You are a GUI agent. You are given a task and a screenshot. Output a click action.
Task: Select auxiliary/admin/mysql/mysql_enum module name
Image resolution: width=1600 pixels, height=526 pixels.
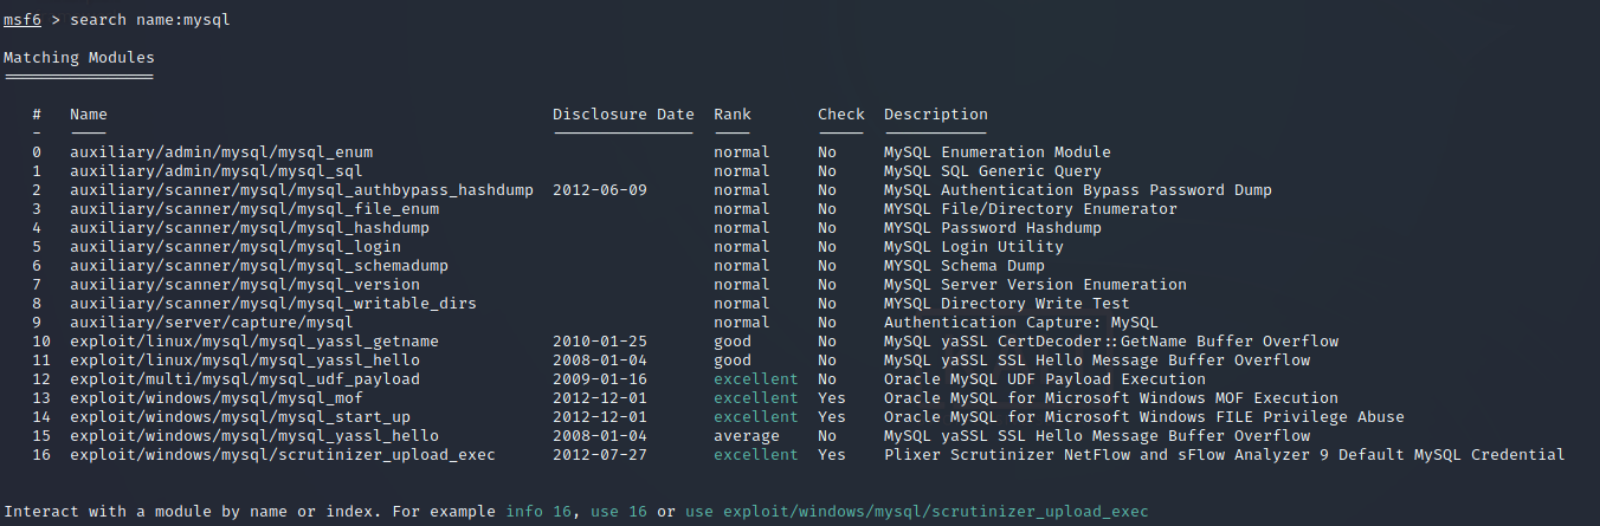point(221,153)
